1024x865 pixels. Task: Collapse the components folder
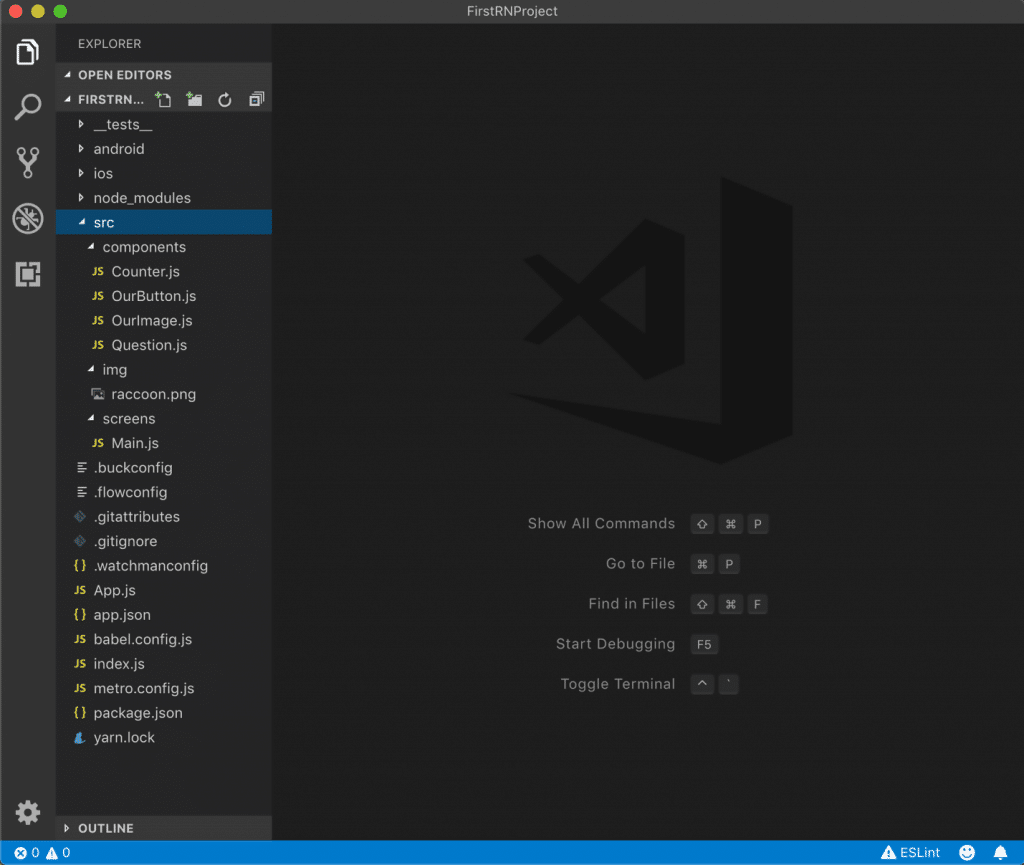pos(142,246)
